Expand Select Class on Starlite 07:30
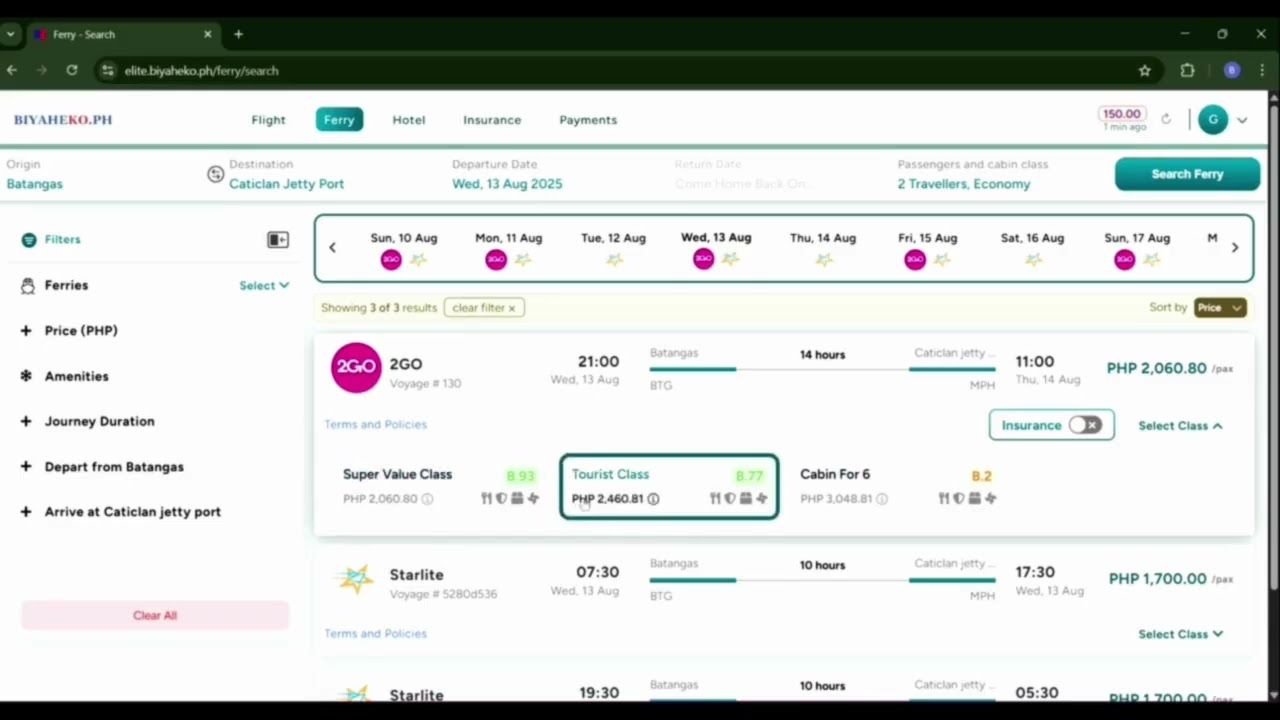The image size is (1280, 720). (1181, 634)
